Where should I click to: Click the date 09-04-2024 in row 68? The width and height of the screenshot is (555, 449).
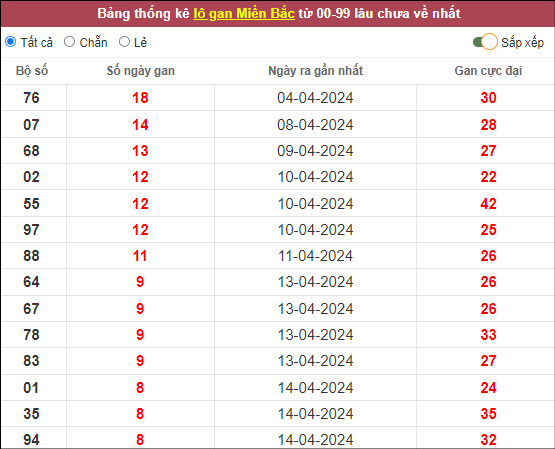(315, 151)
